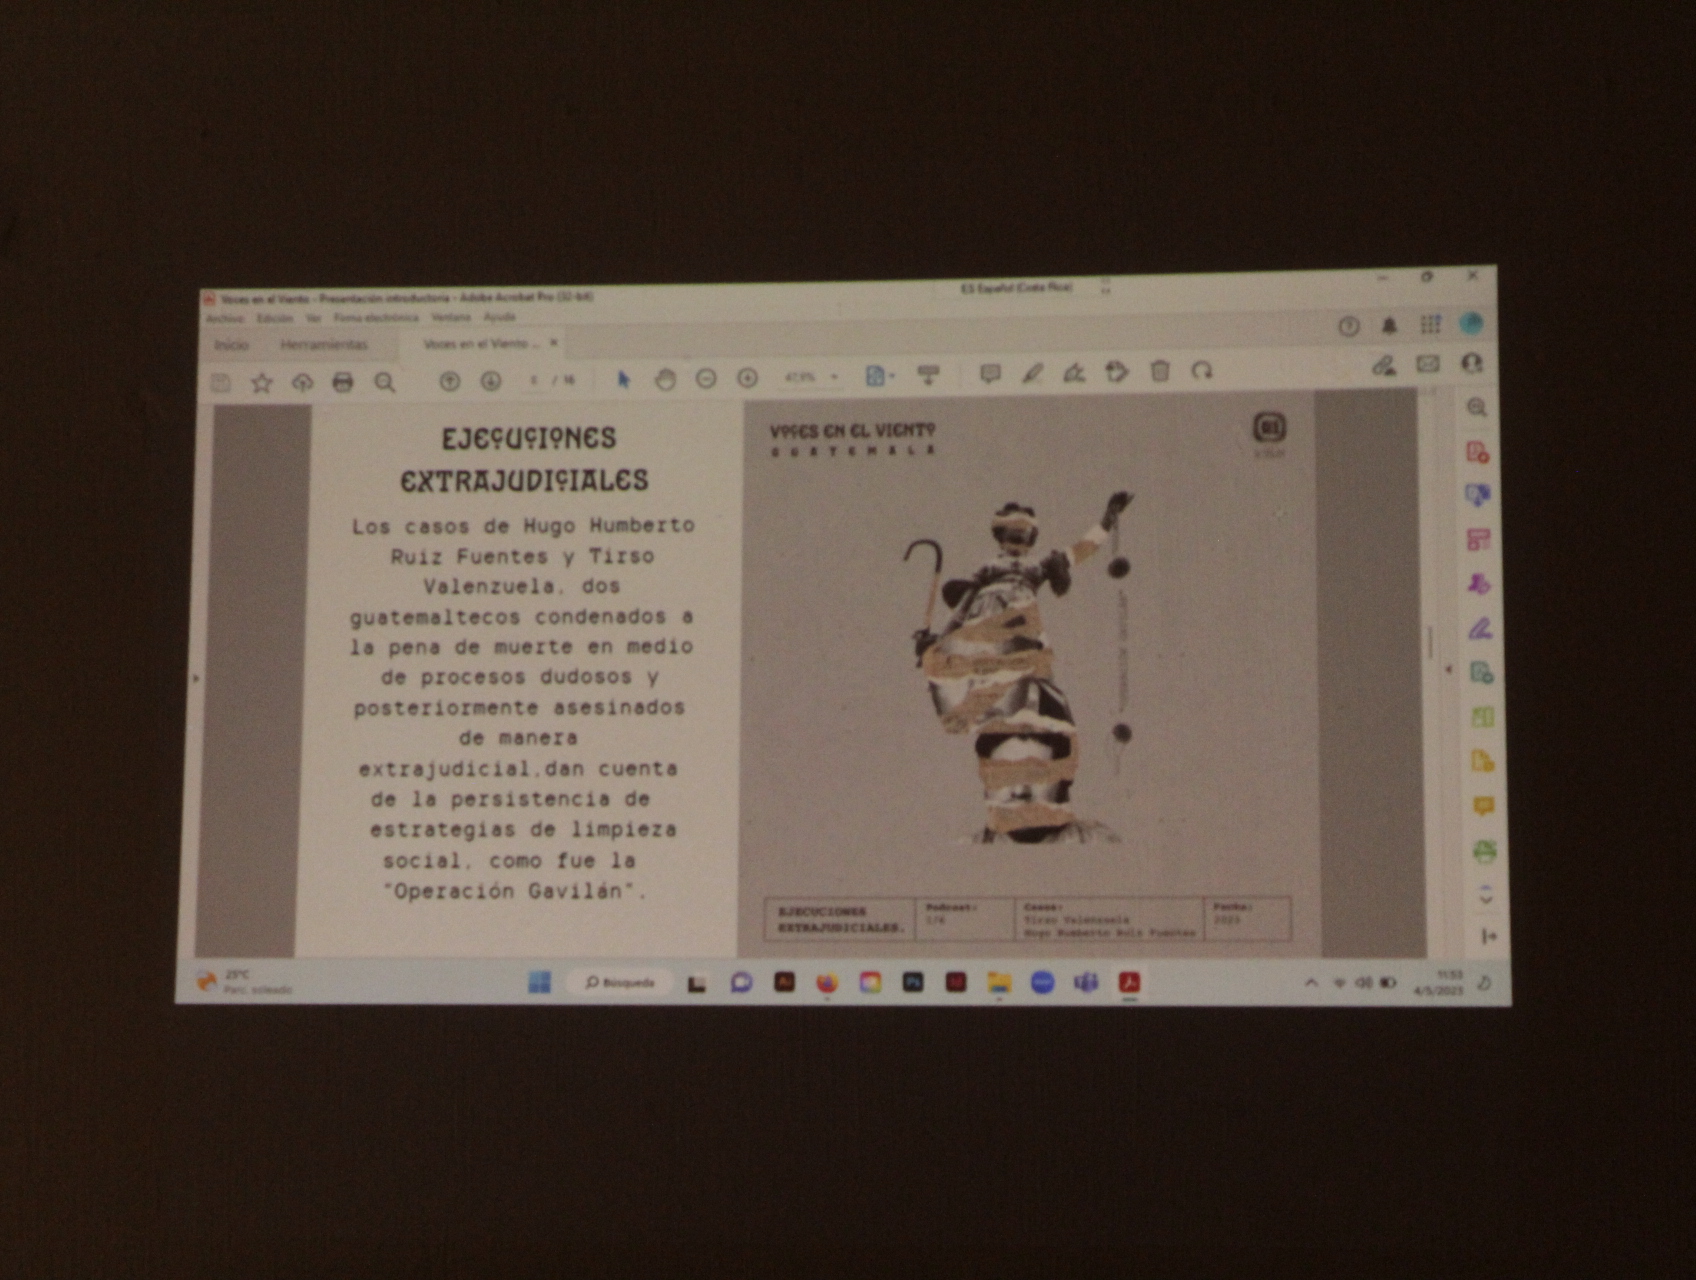Viewport: 1696px width, 1280px height.
Task: Click the stamp tag tool icon
Action: tap(1117, 372)
